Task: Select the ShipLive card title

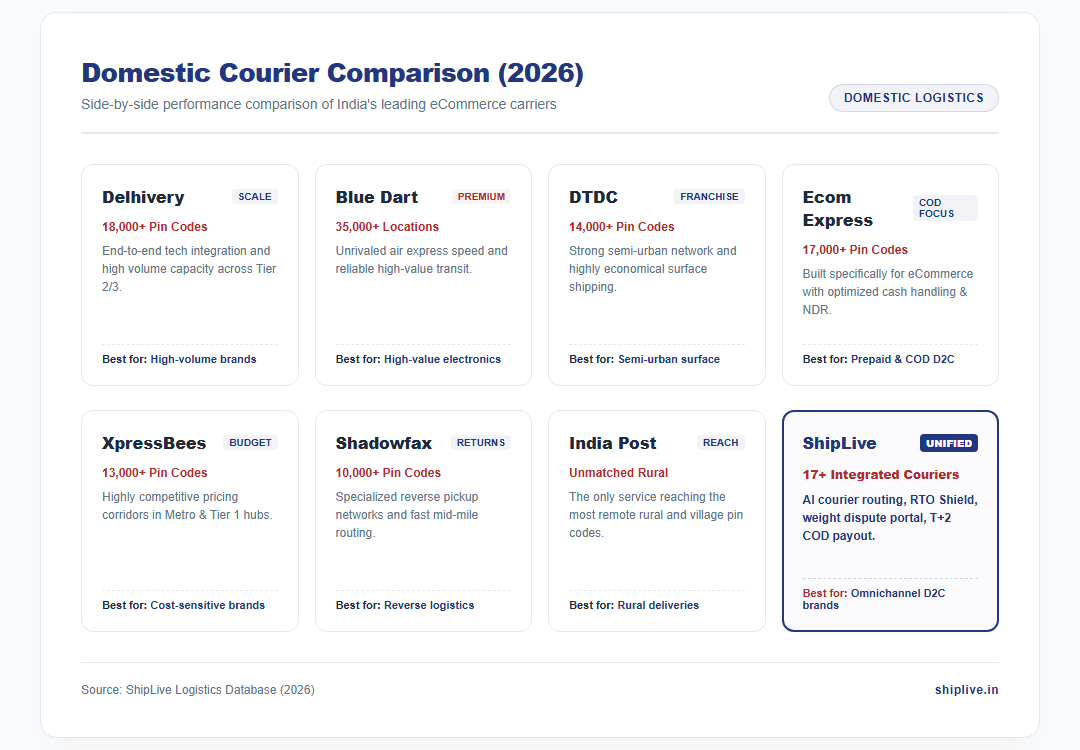Action: (840, 443)
